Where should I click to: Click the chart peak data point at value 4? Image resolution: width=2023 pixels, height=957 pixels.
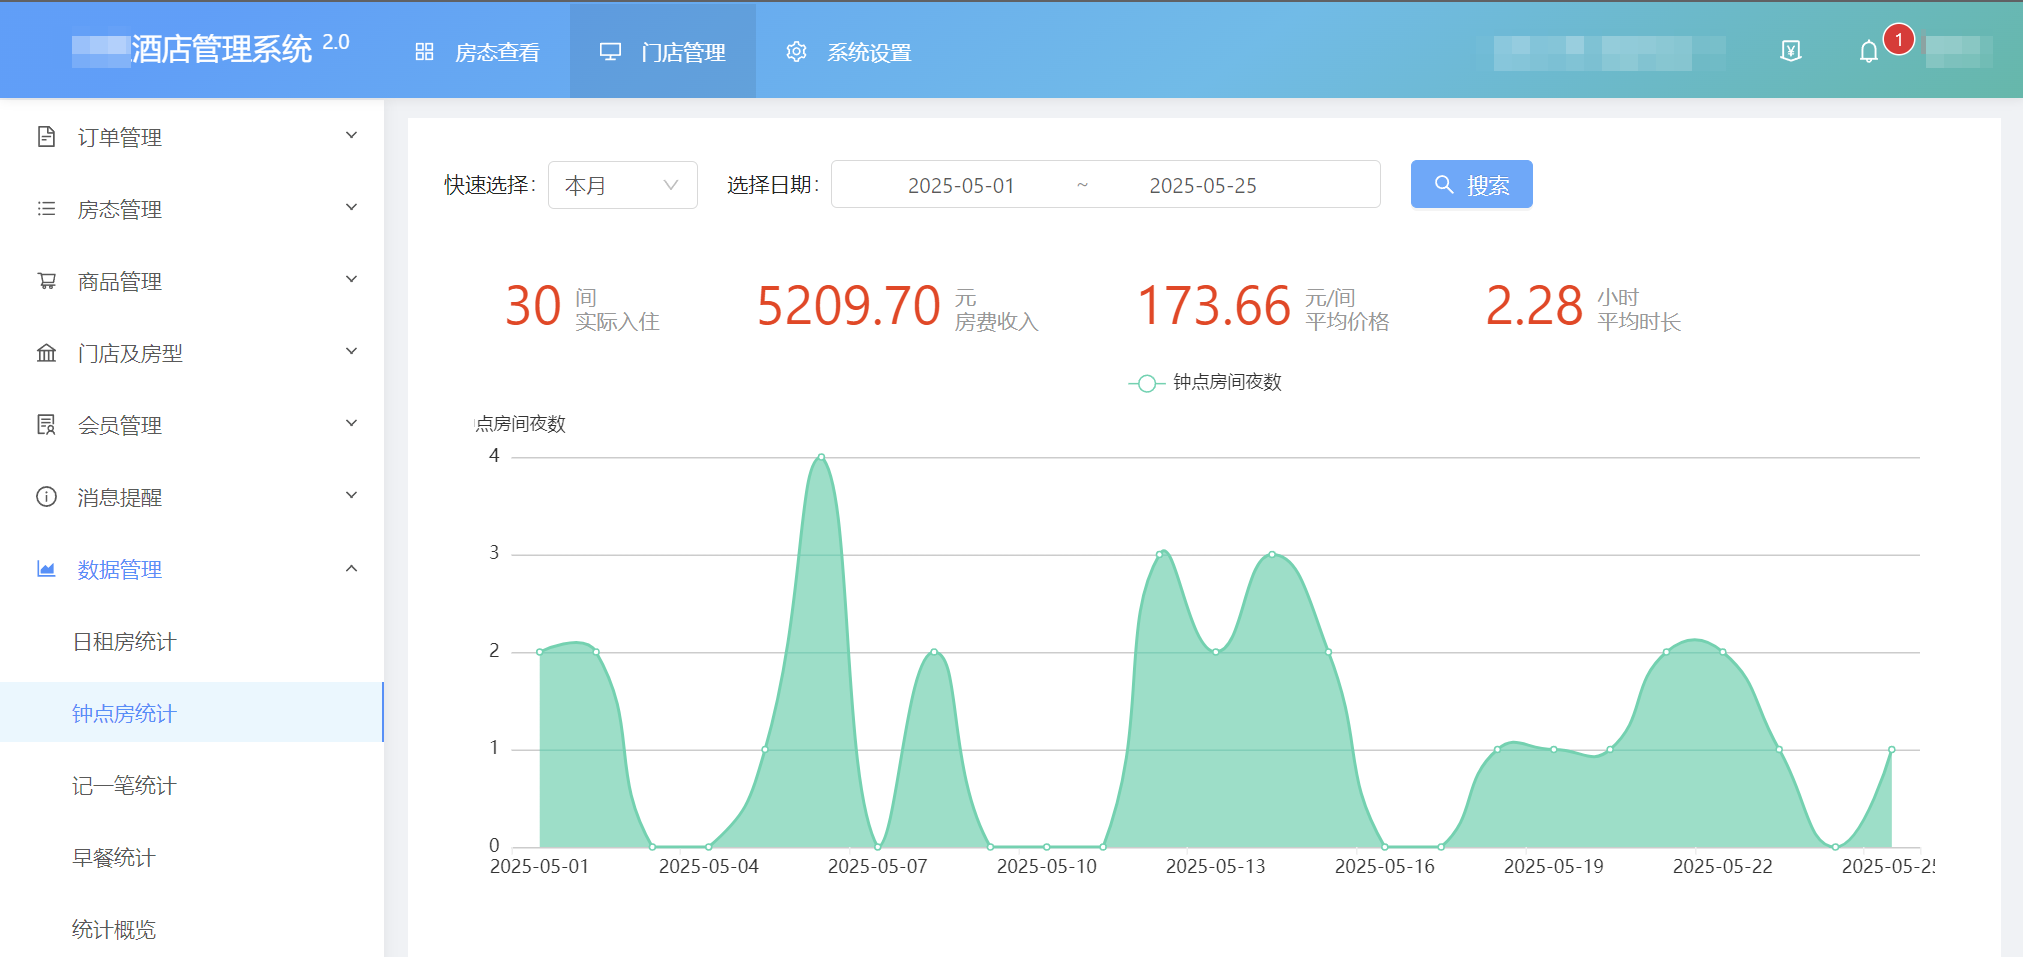pos(821,457)
